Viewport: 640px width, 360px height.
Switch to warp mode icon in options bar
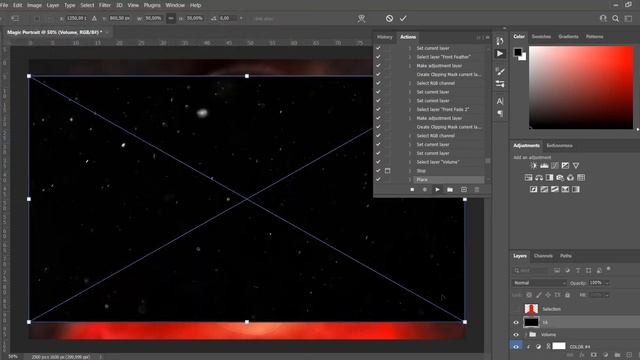pyautogui.click(x=361, y=18)
